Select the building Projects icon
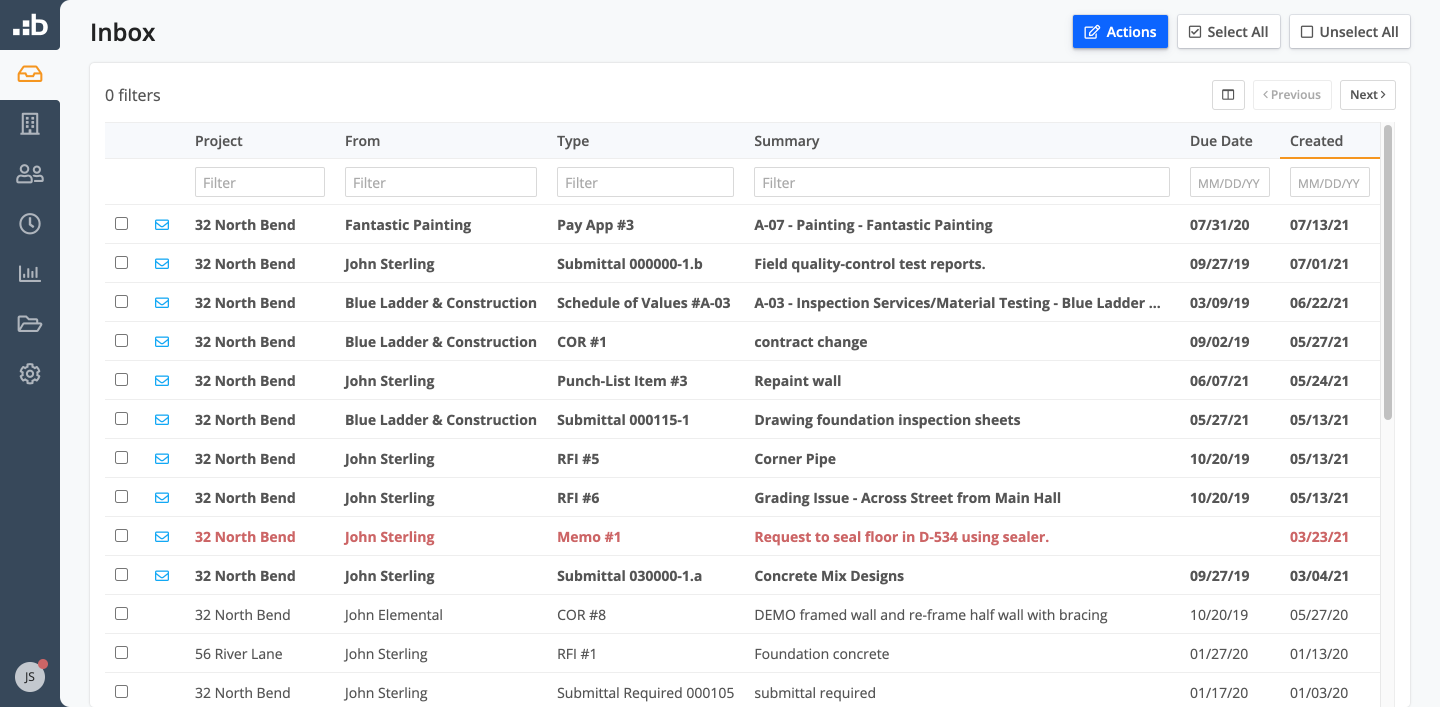Viewport: 1440px width, 707px height. coord(29,124)
